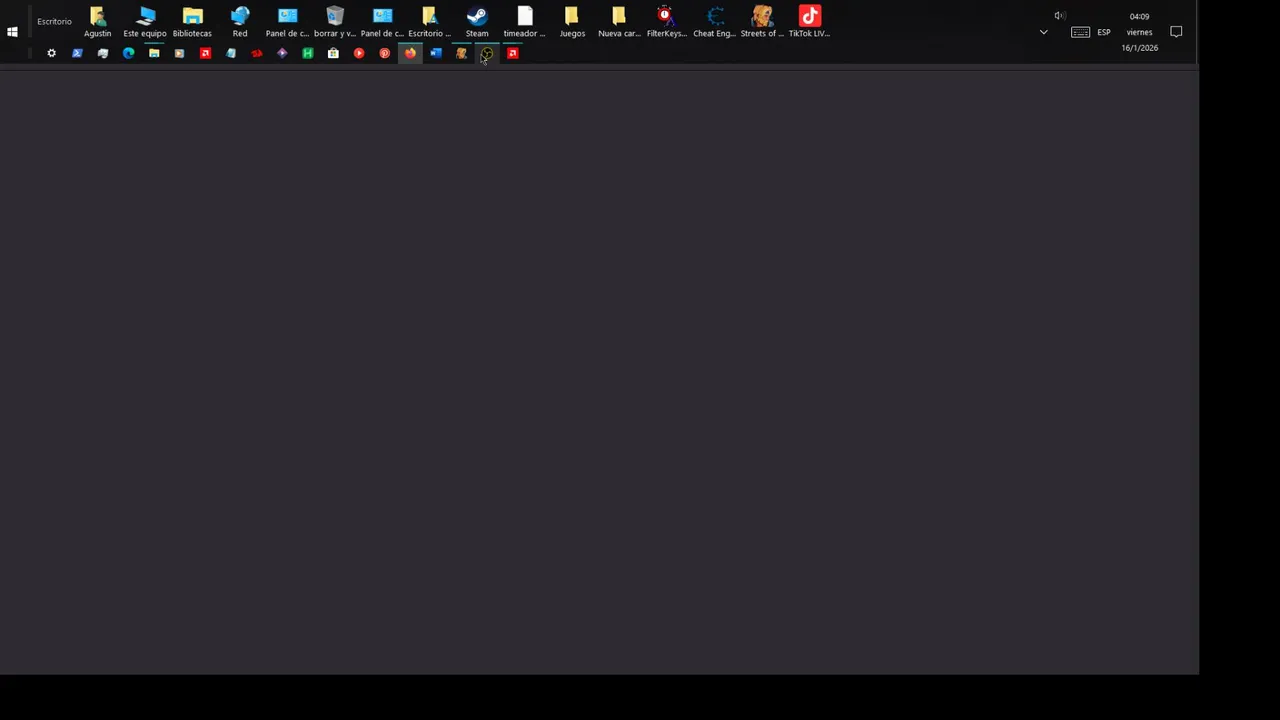Open the Windows Start menu
The height and width of the screenshot is (720, 1280).
[12, 32]
